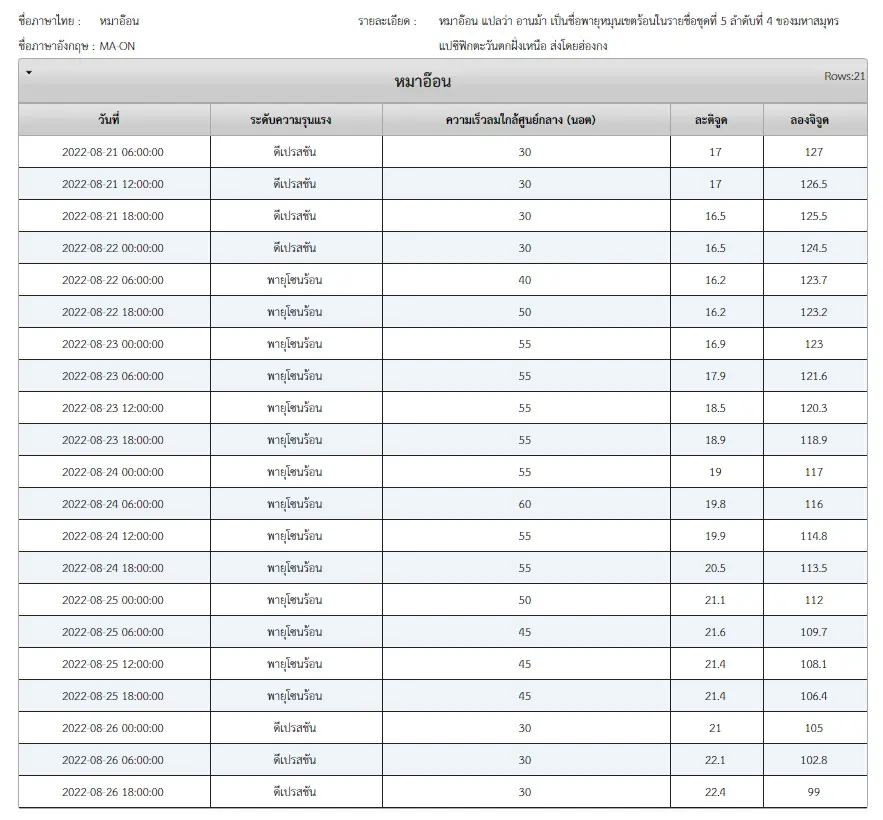Select date cell 2022-08-21 06:00:00

[x=113, y=152]
